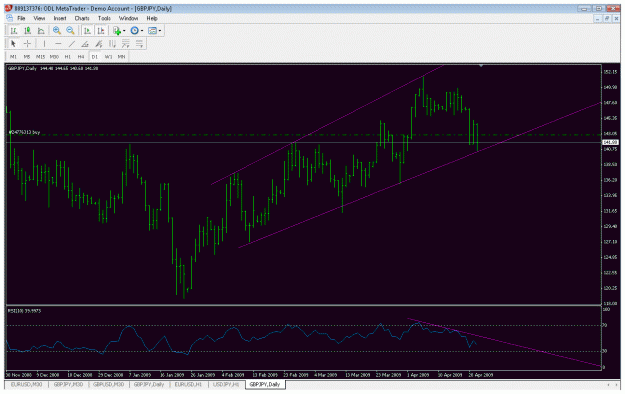The width and height of the screenshot is (625, 394).
Task: Open the Charts menu
Action: coord(82,18)
